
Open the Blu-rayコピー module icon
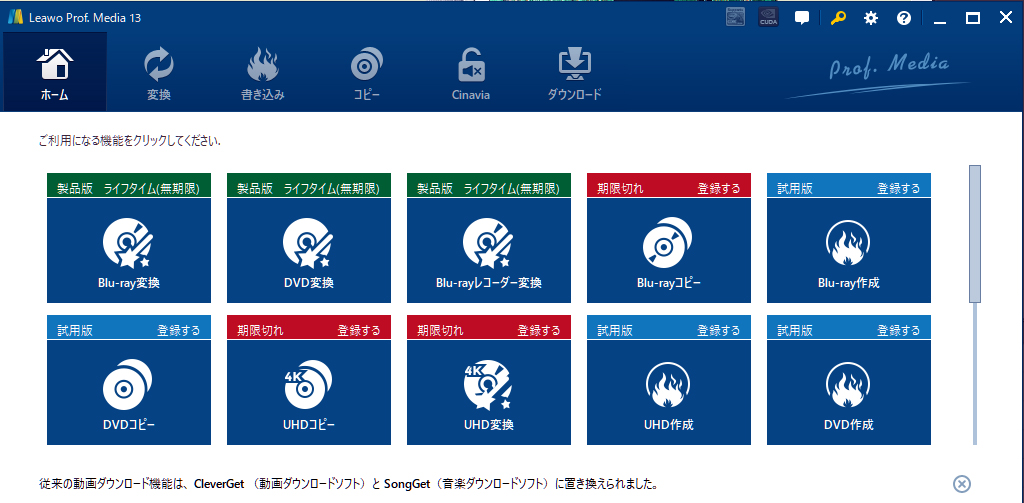(x=669, y=244)
